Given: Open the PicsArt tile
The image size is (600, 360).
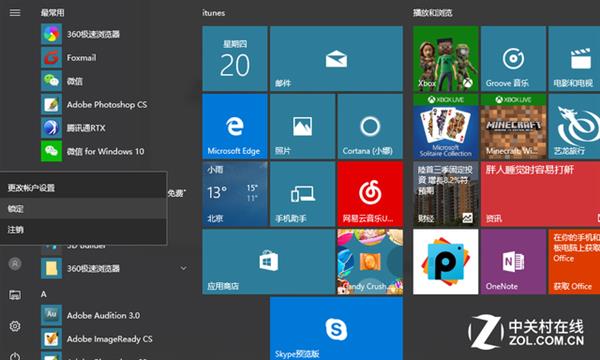Looking at the screenshot, I should (446, 262).
